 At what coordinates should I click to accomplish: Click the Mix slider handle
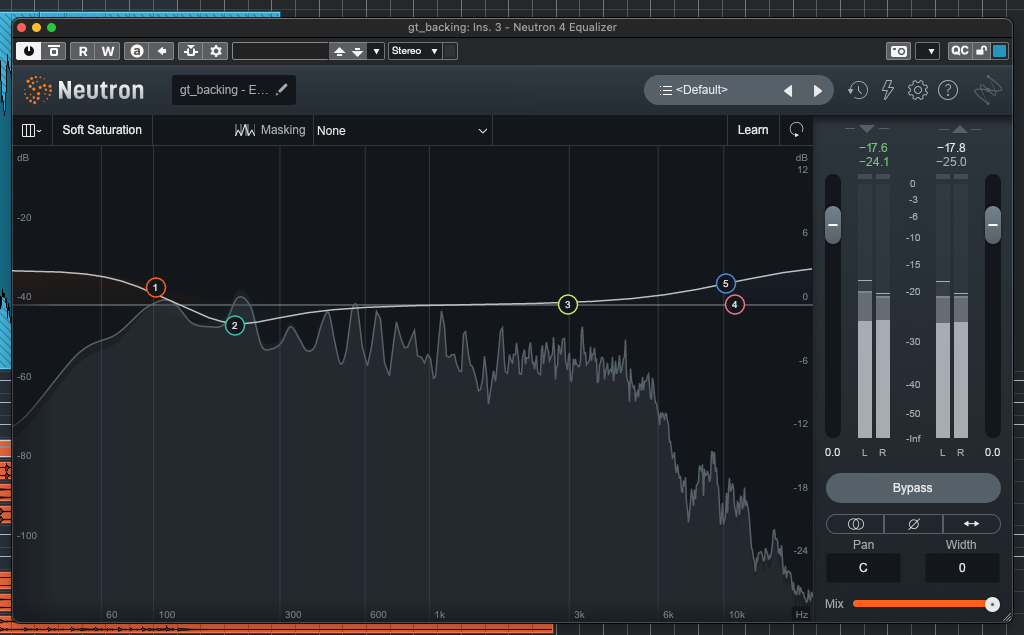[992, 604]
